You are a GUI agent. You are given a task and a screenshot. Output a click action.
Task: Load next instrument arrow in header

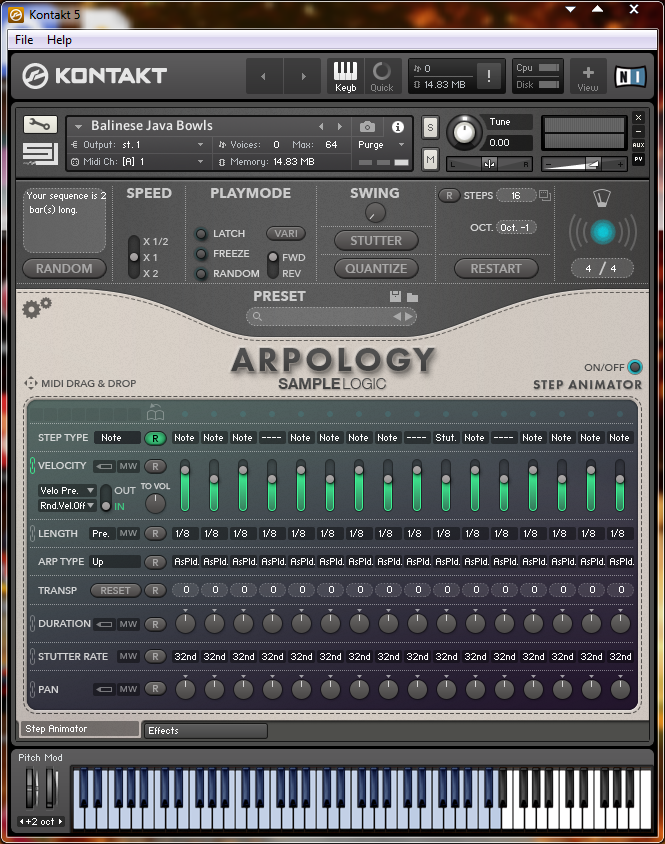pyautogui.click(x=340, y=126)
